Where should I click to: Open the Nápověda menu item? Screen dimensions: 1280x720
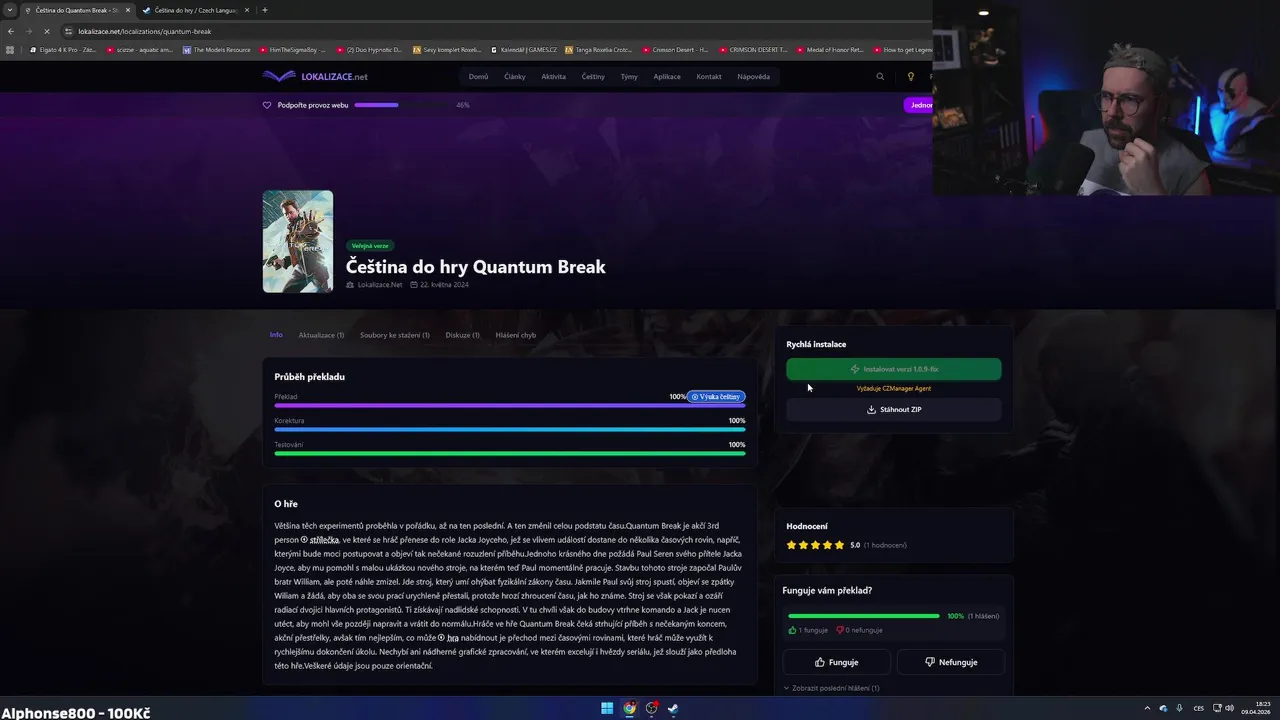point(754,76)
